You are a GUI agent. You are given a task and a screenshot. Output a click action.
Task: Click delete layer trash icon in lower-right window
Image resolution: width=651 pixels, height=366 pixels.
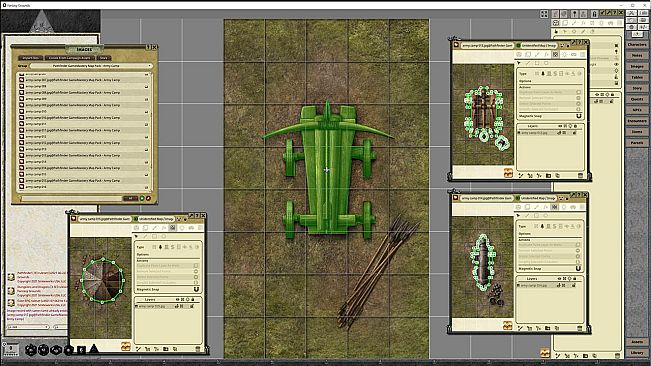[580, 328]
